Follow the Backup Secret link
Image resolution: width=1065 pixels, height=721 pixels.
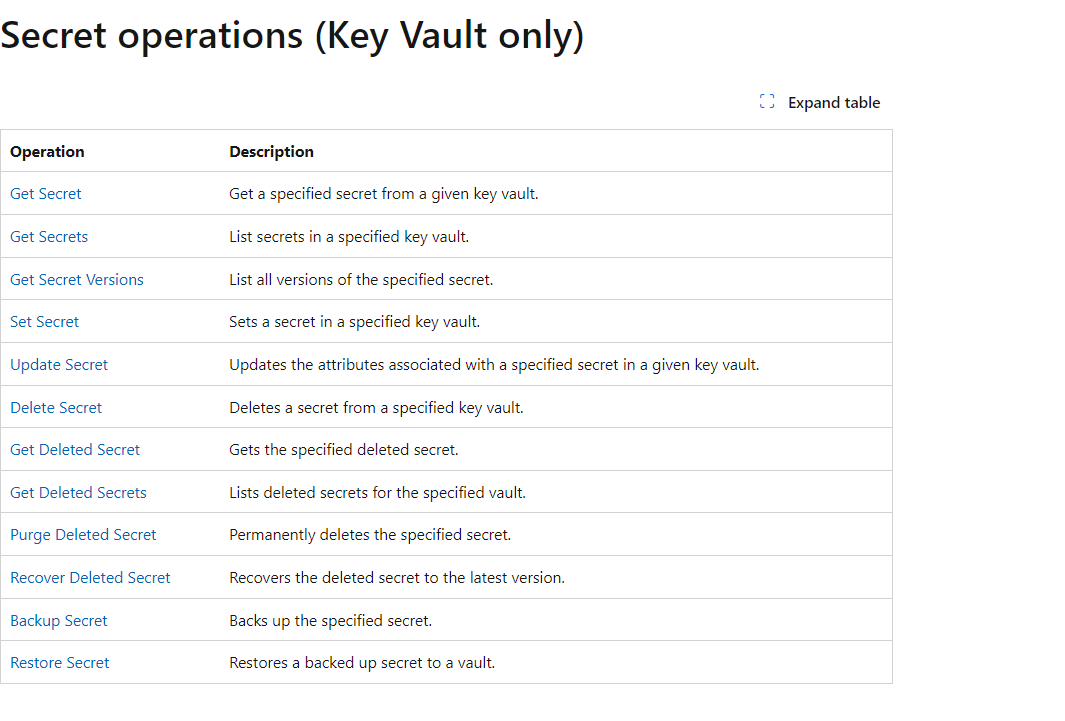pyautogui.click(x=58, y=620)
